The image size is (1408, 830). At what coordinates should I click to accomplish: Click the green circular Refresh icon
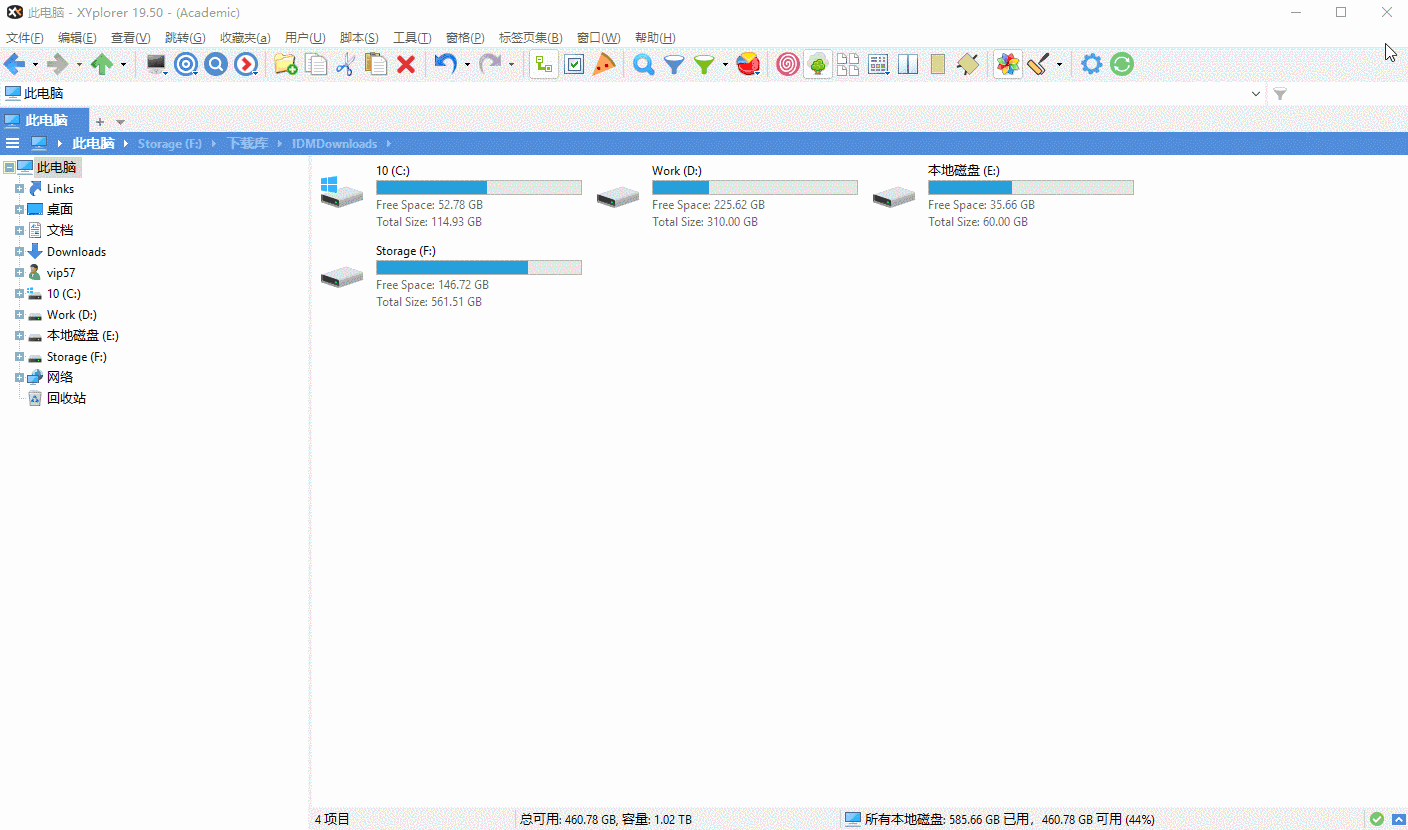1122,65
